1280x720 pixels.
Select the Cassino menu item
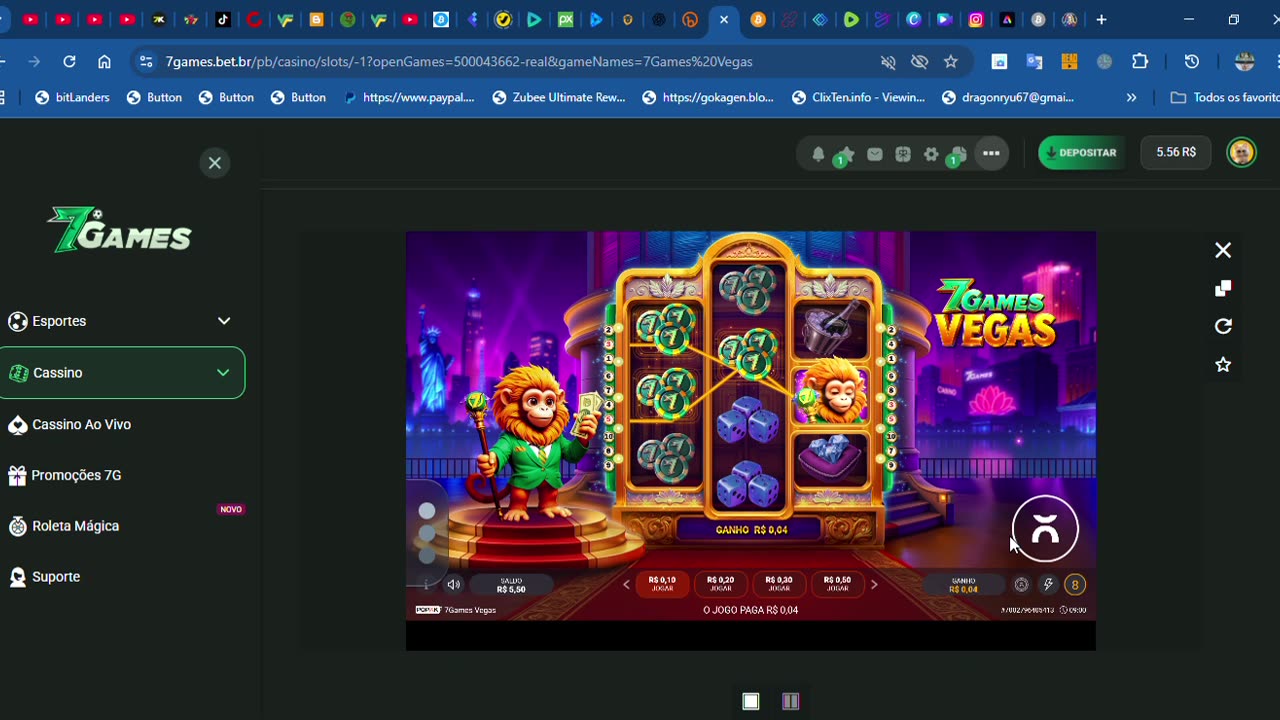(x=122, y=373)
